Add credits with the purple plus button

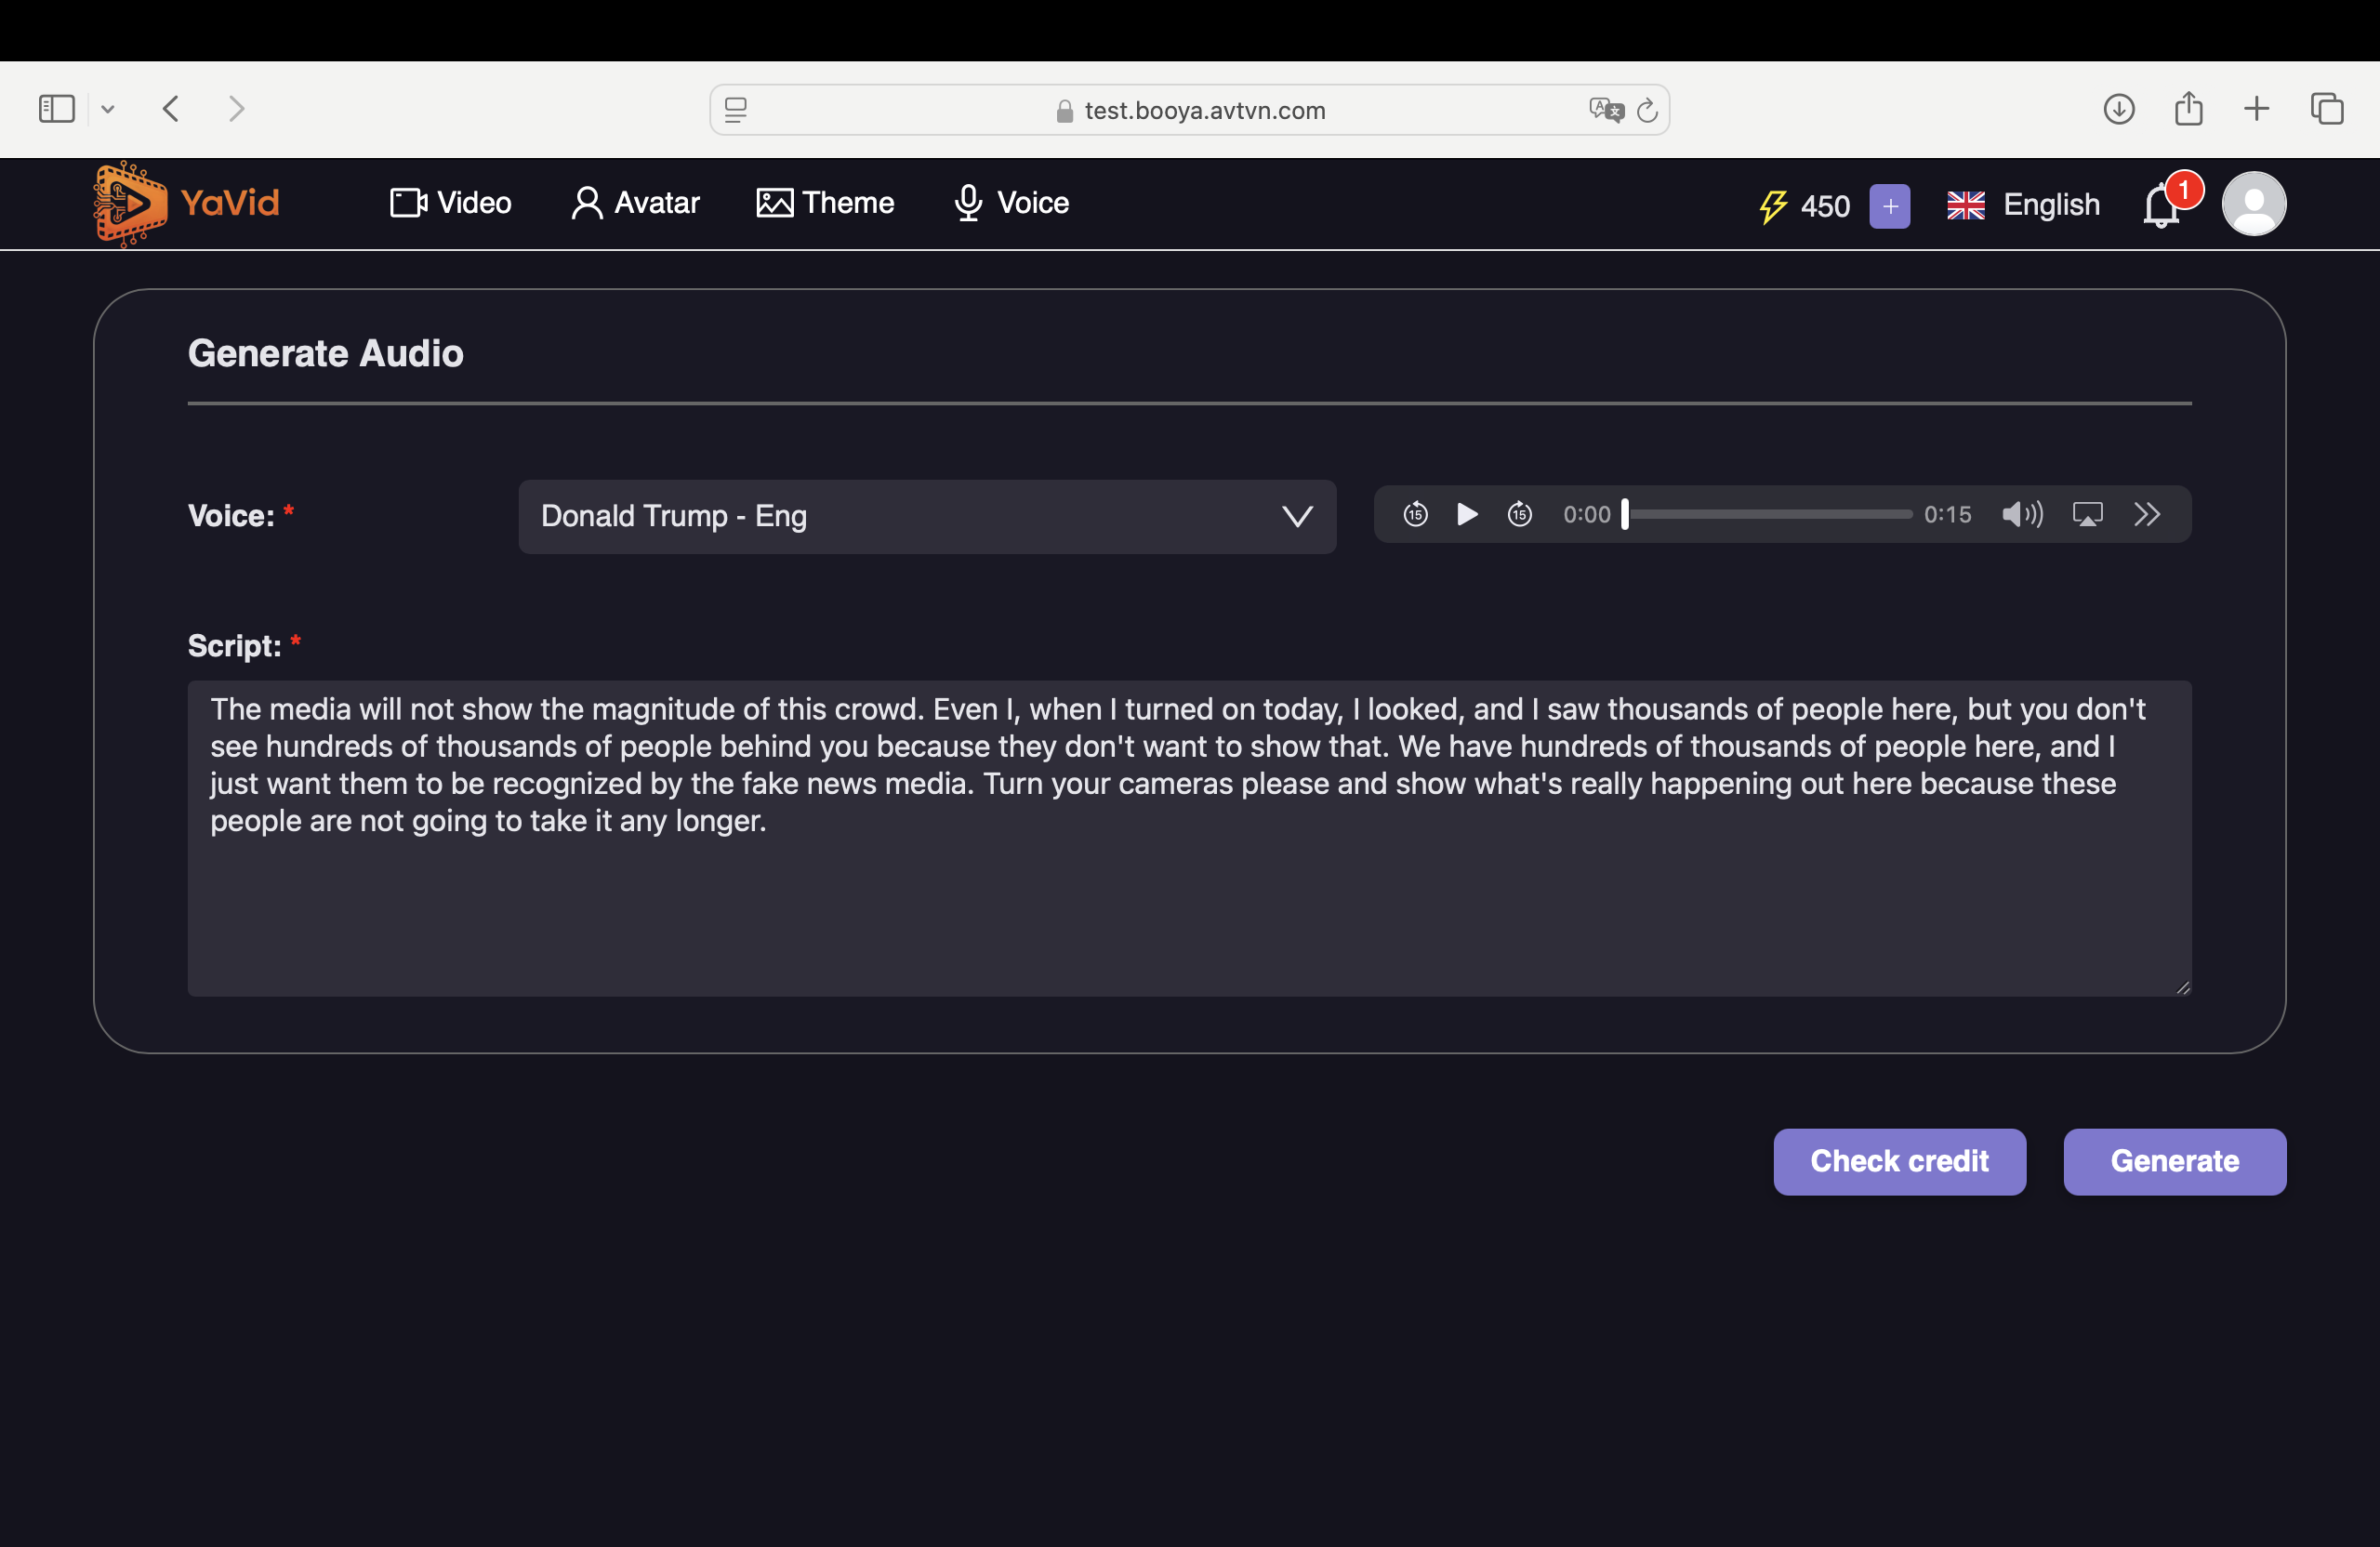point(1889,206)
